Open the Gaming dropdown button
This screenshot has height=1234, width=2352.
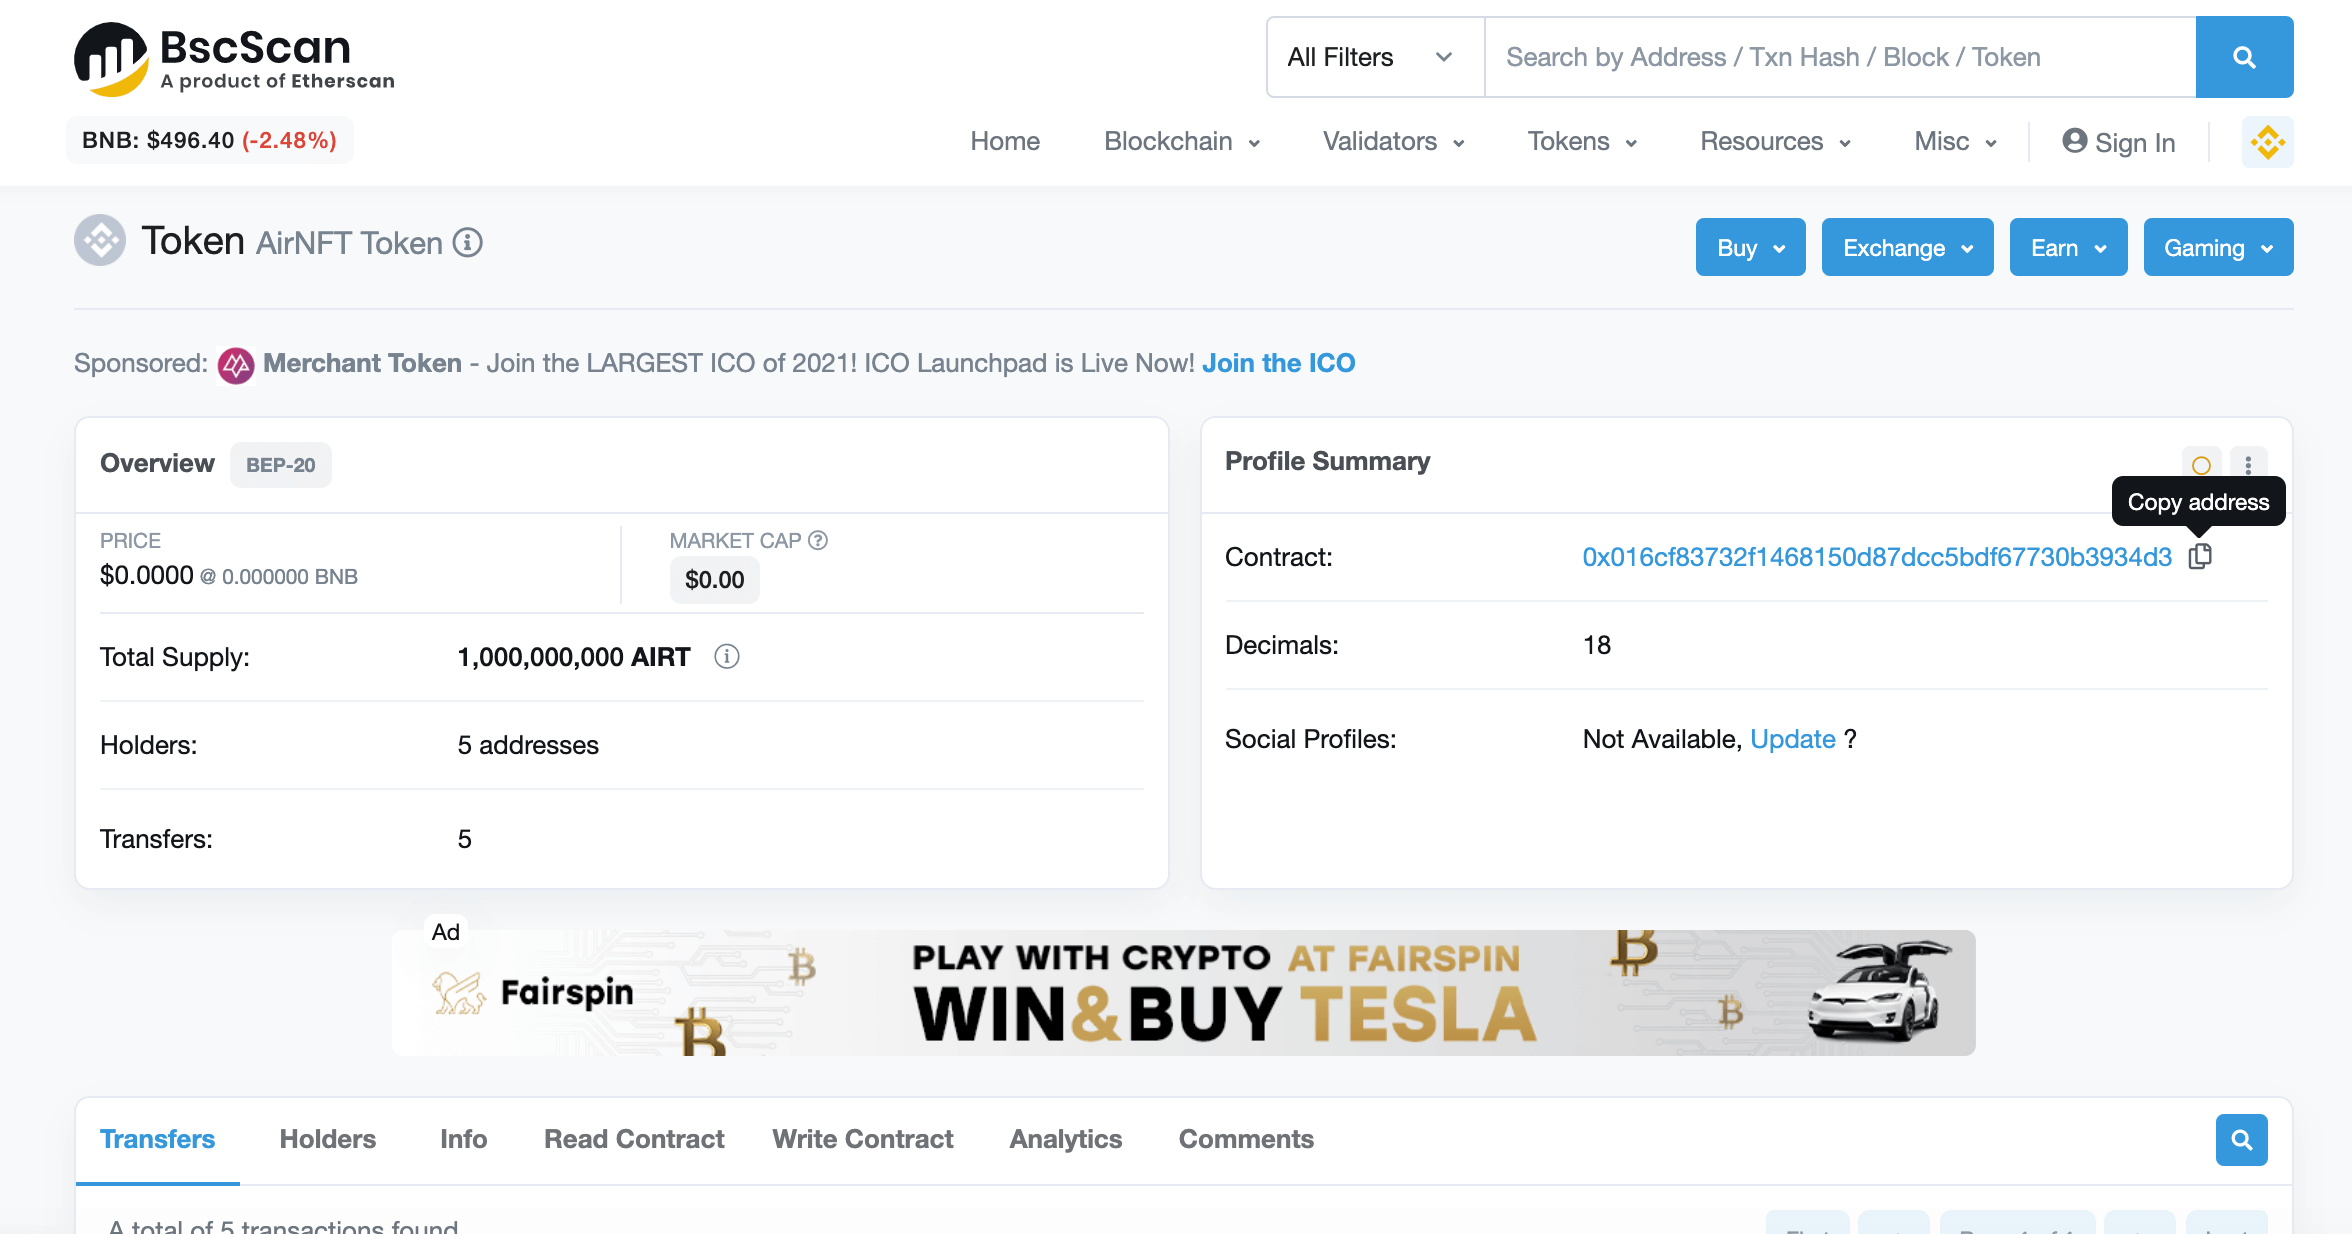click(x=2218, y=247)
